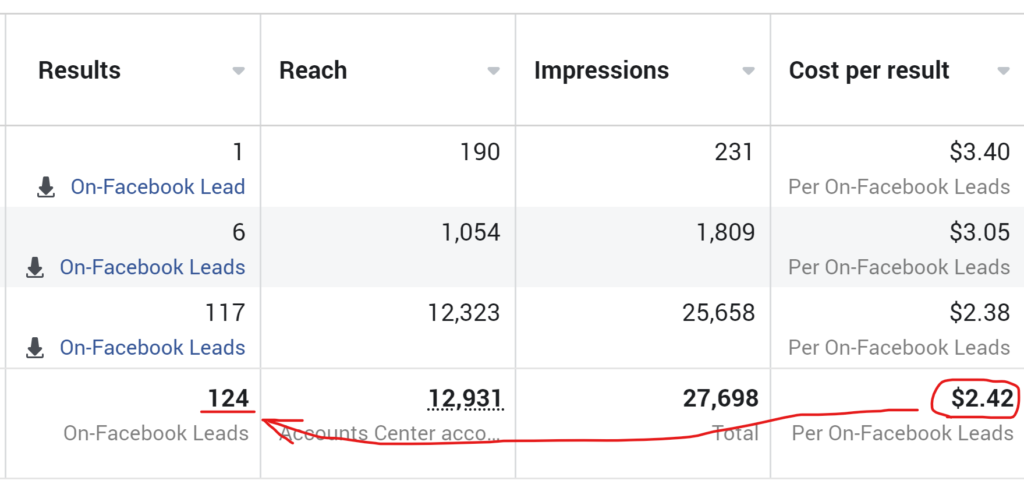The height and width of the screenshot is (484, 1024).
Task: Click download icon beside first On-Facebook Lead
Action: point(46,187)
